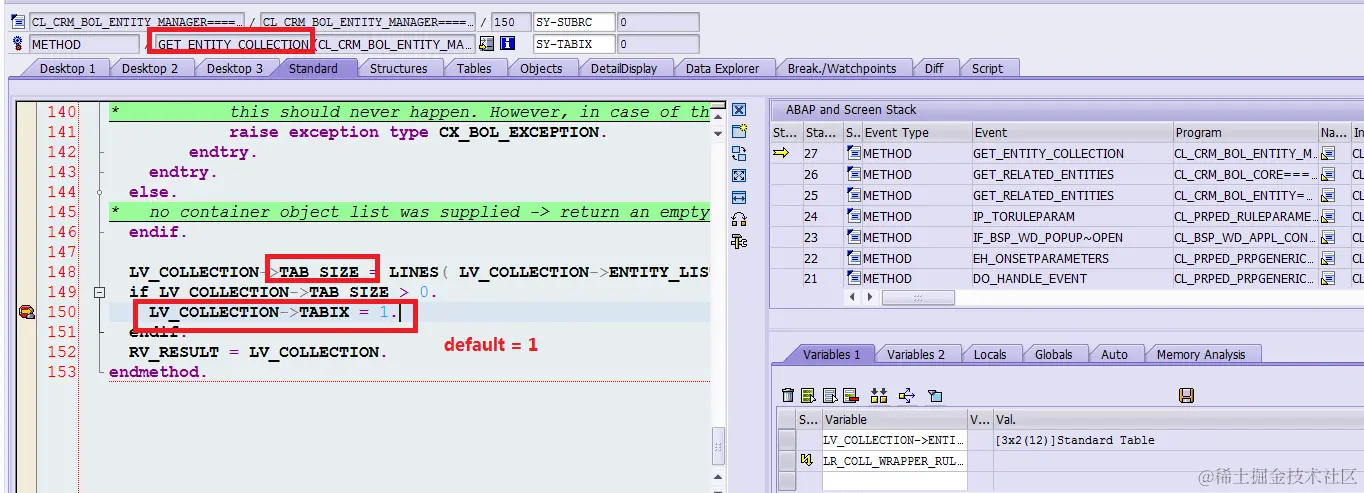
Task: Open the Diff tab
Action: click(x=933, y=68)
